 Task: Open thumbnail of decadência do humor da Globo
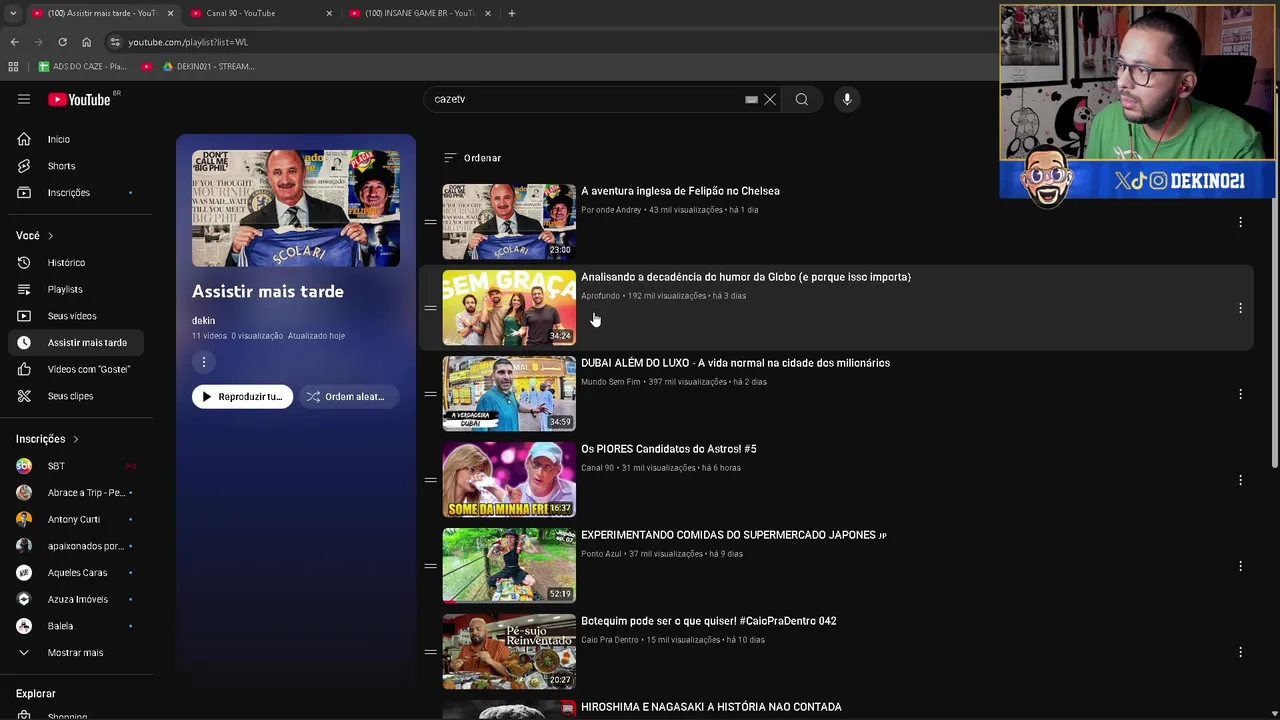pyautogui.click(x=509, y=307)
